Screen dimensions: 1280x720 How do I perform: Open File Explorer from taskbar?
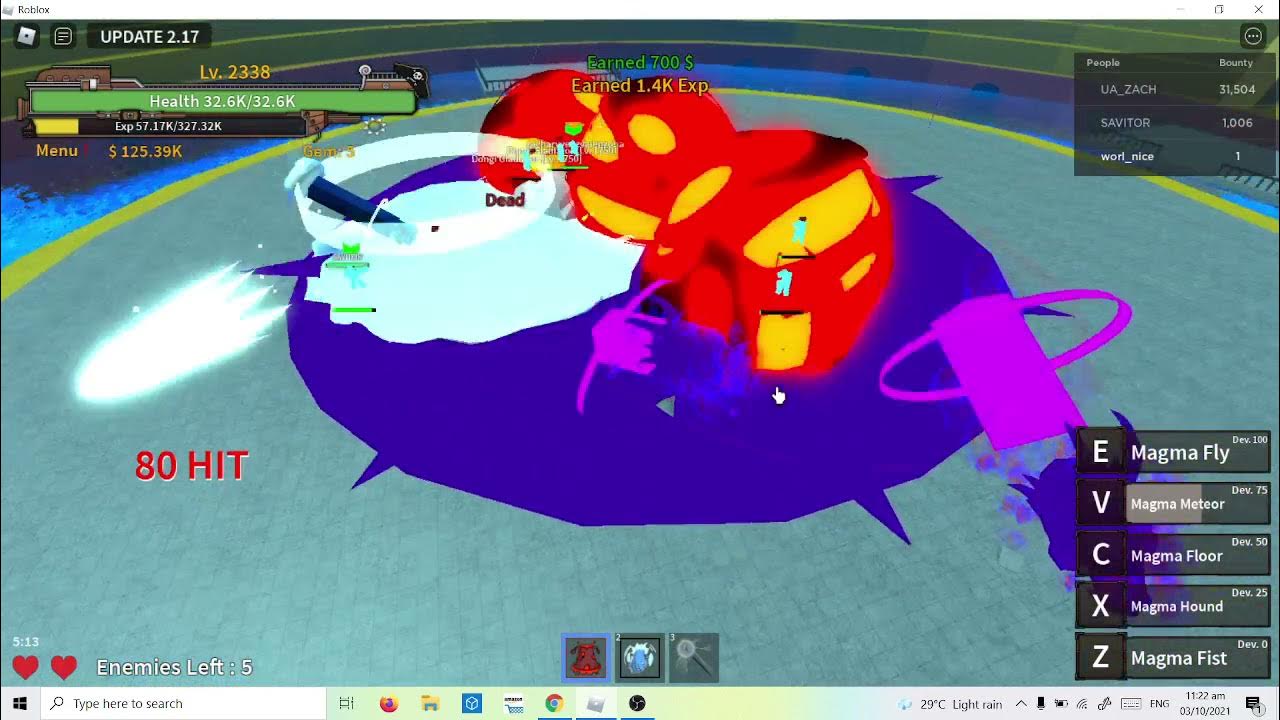click(430, 703)
